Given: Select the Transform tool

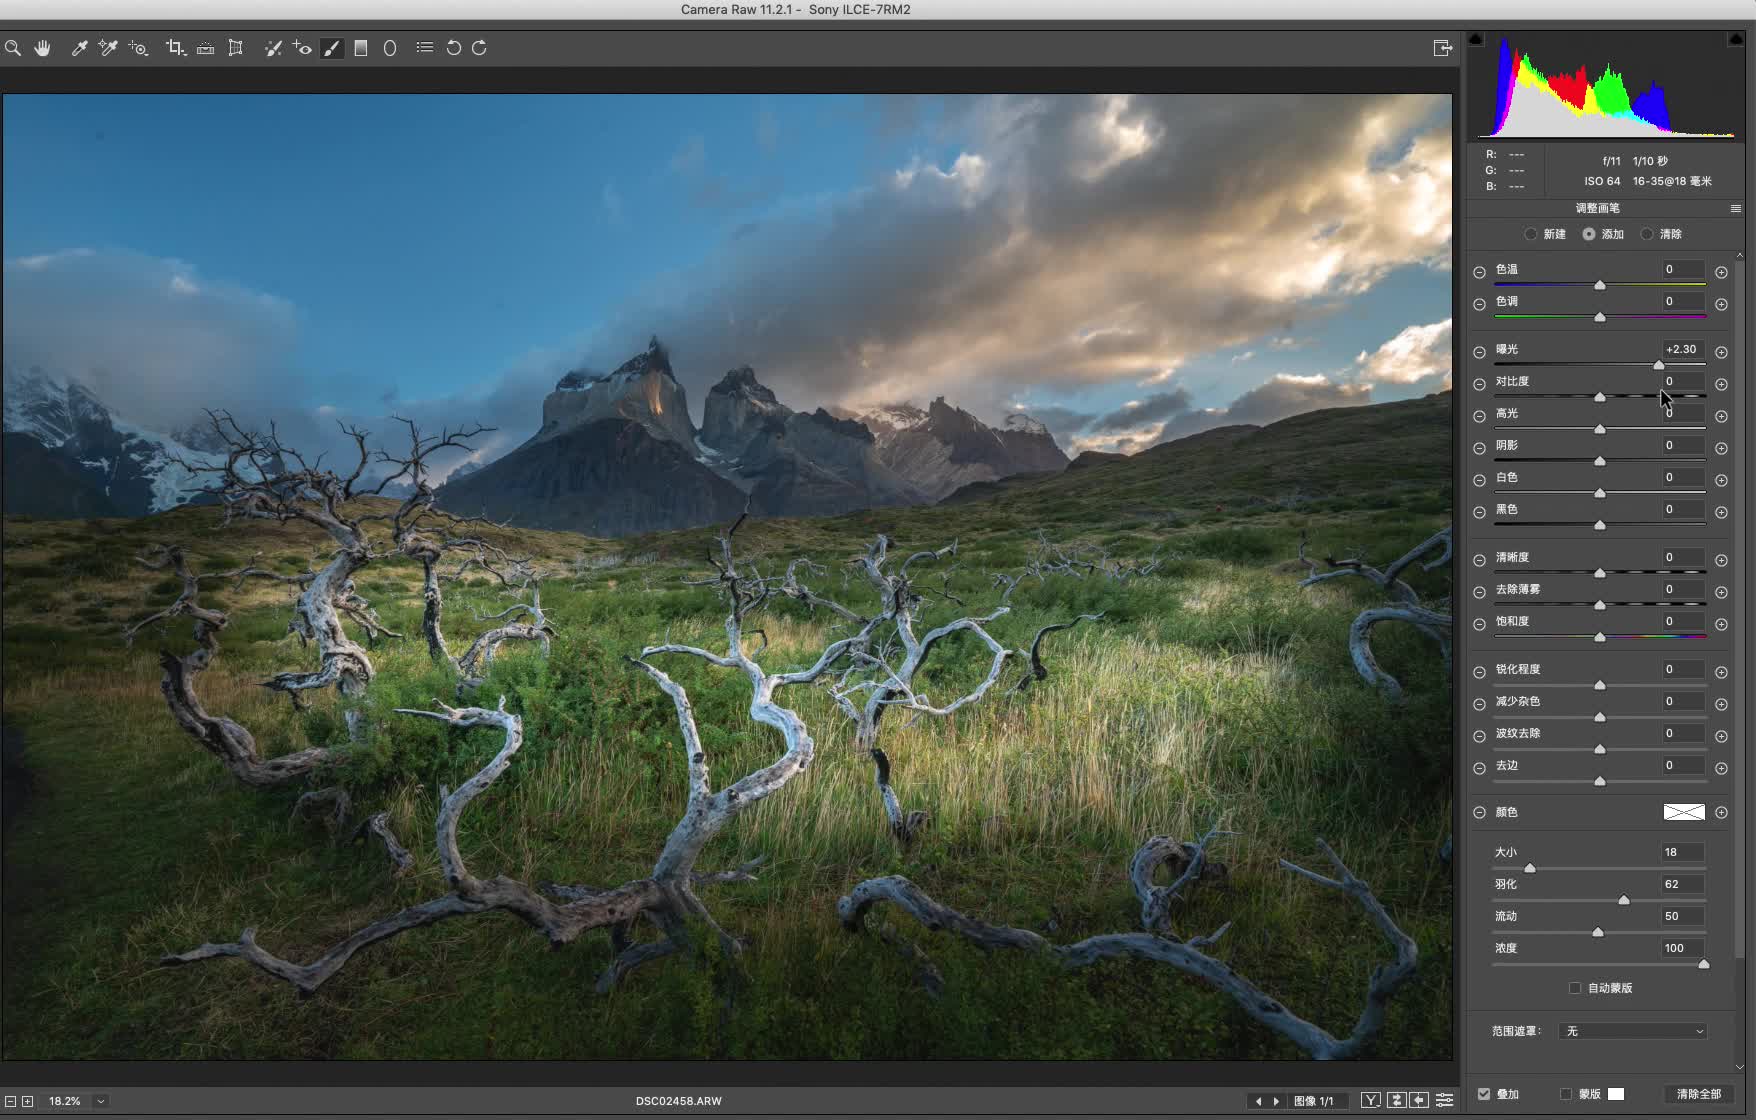Looking at the screenshot, I should (236, 48).
